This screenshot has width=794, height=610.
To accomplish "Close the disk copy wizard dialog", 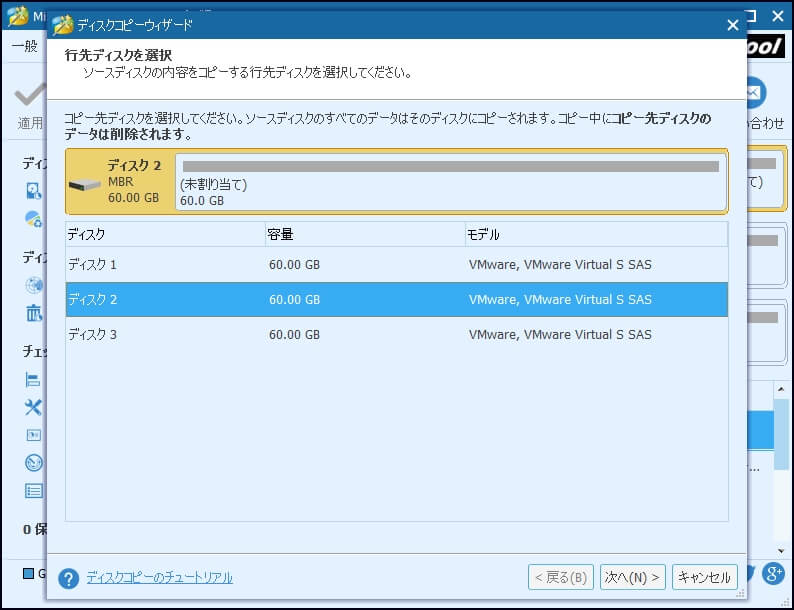I will click(732, 24).
